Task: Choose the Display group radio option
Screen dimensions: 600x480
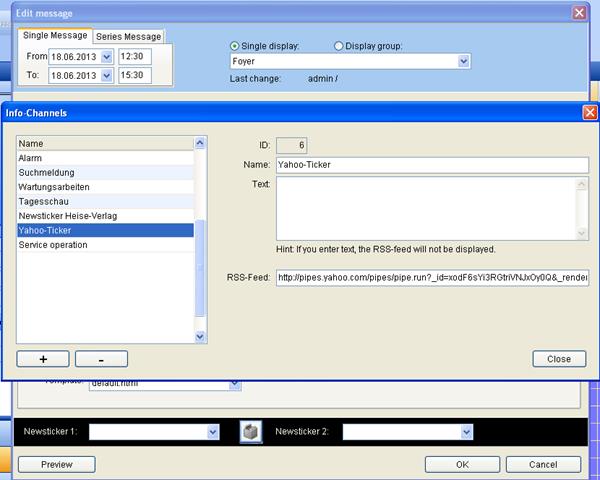Action: tap(339, 46)
